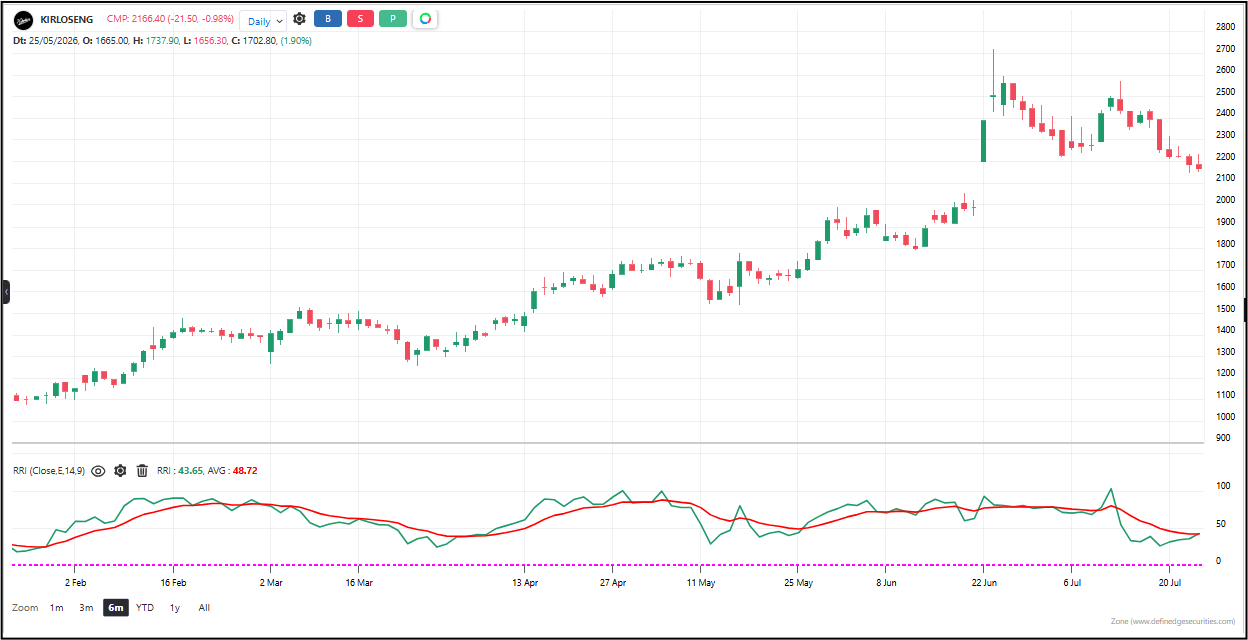Click the H: 1737.90 high value
The width and height of the screenshot is (1248, 640).
pos(156,40)
